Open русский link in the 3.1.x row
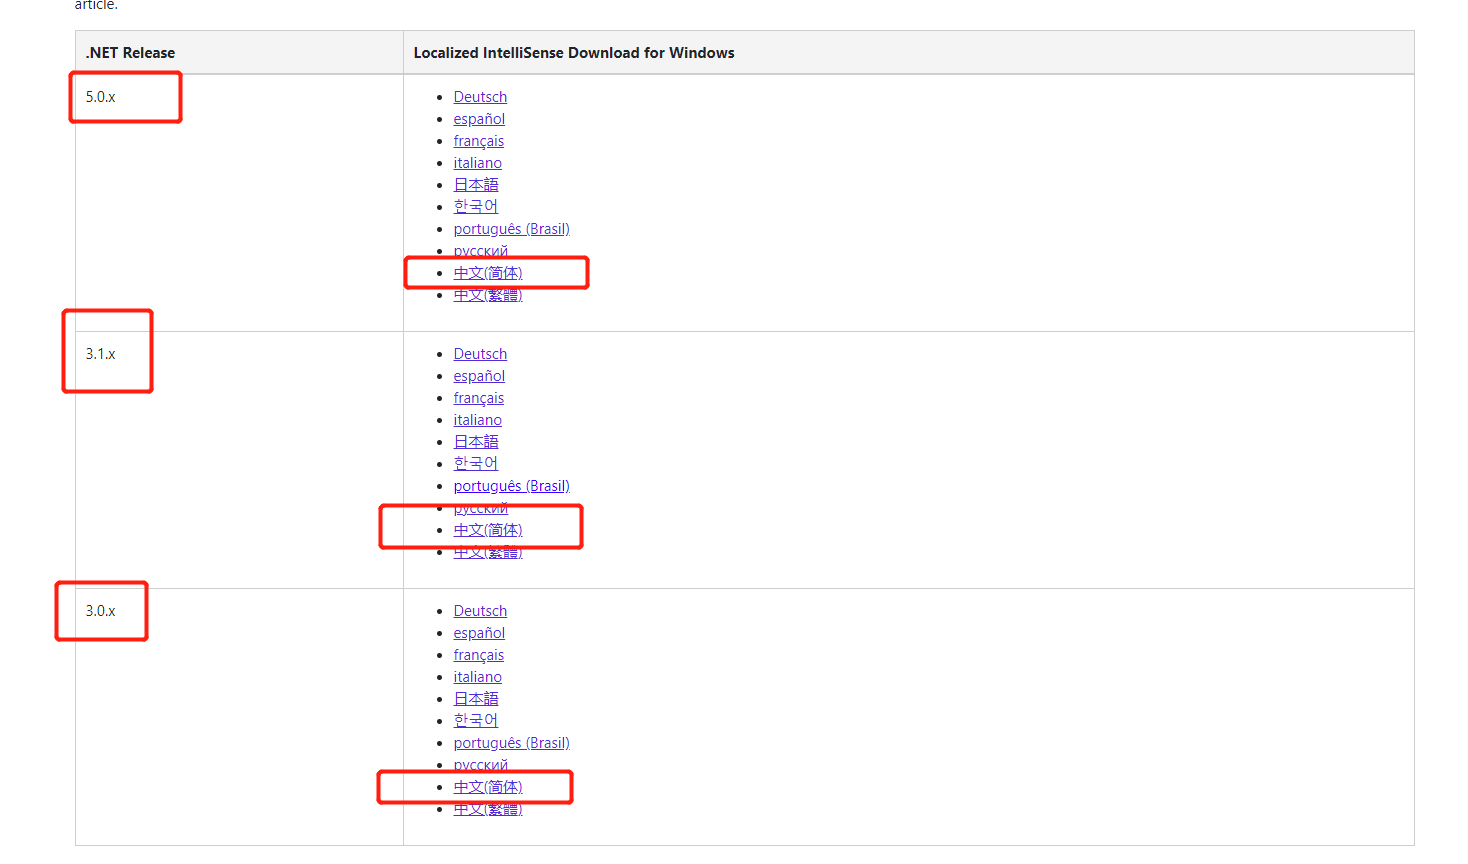 coord(480,508)
